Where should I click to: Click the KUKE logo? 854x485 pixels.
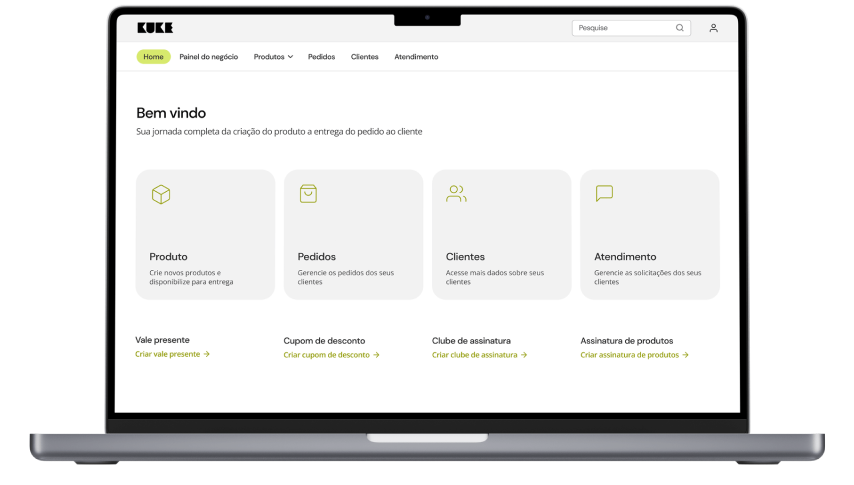click(155, 28)
